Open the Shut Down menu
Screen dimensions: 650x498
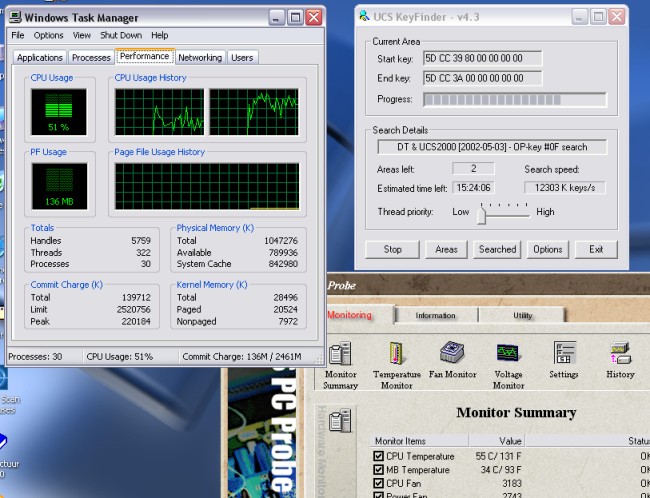121,35
